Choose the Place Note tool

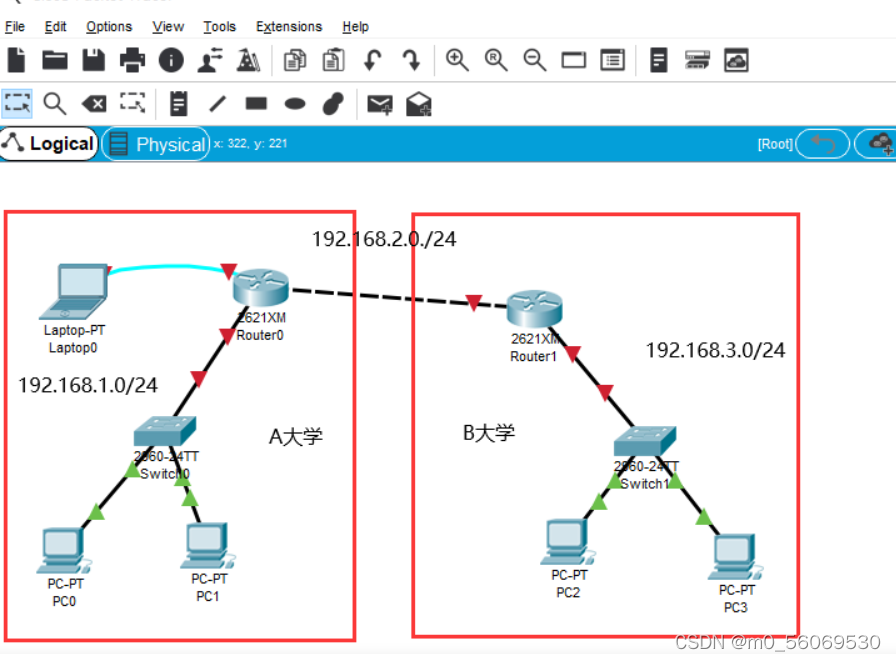[x=179, y=103]
